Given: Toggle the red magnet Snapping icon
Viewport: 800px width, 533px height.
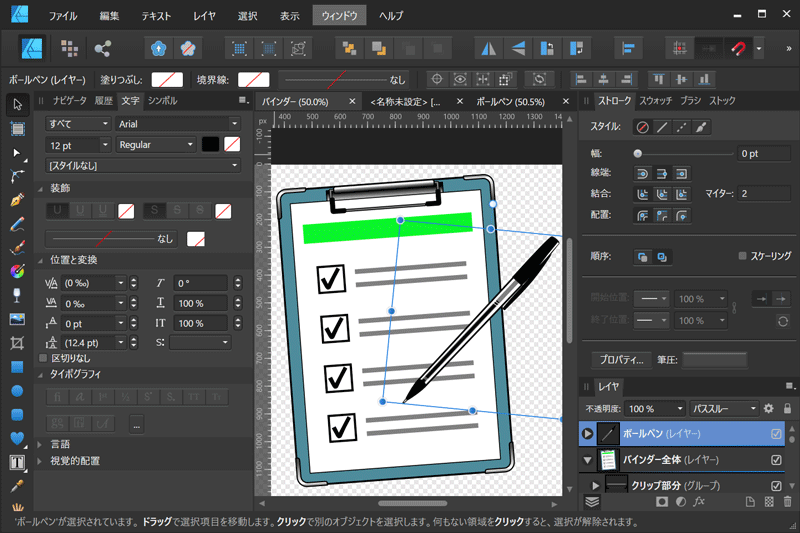Looking at the screenshot, I should [x=738, y=48].
